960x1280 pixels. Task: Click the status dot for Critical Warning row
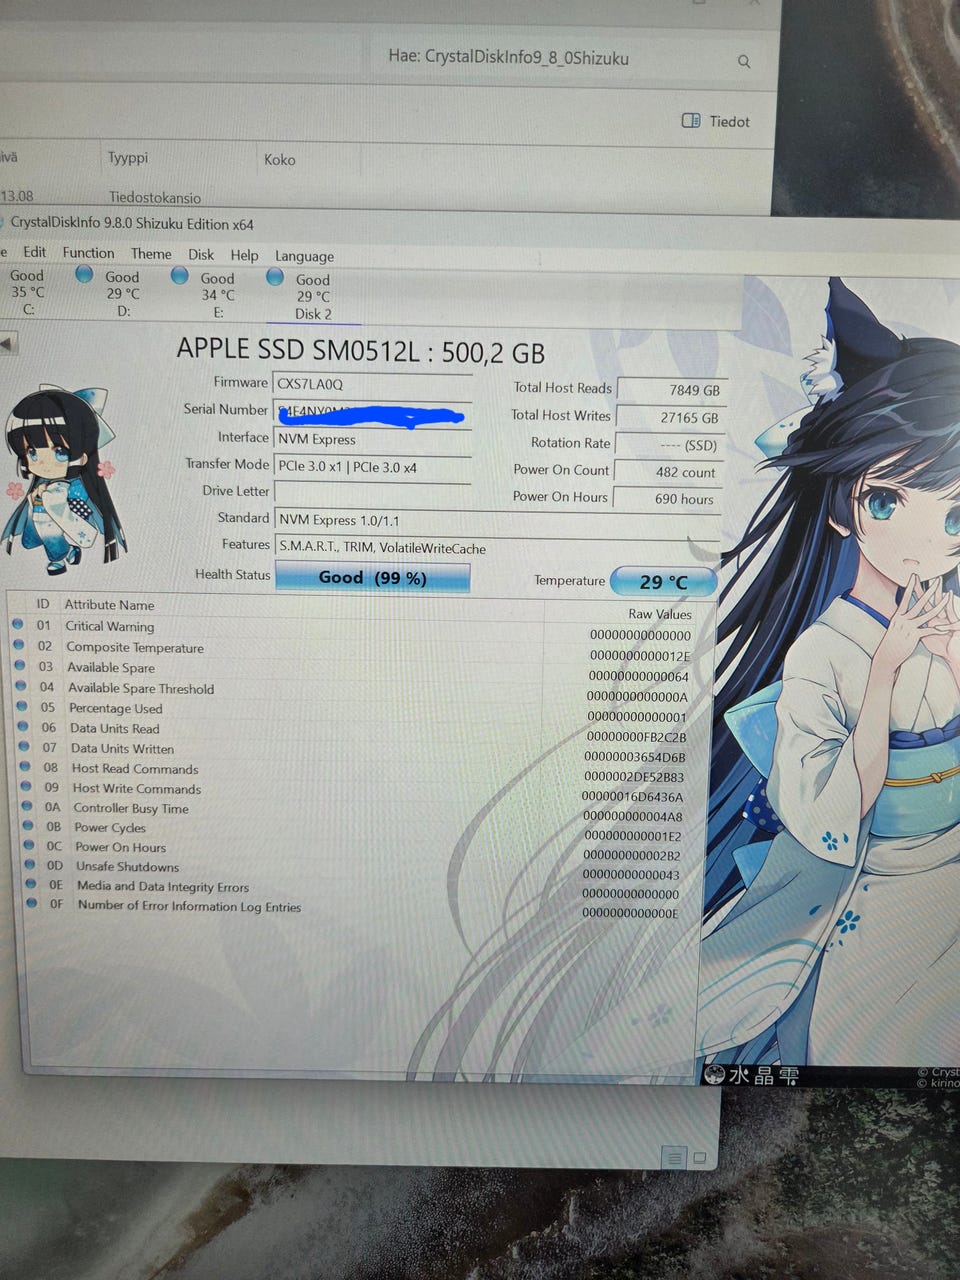click(x=17, y=624)
